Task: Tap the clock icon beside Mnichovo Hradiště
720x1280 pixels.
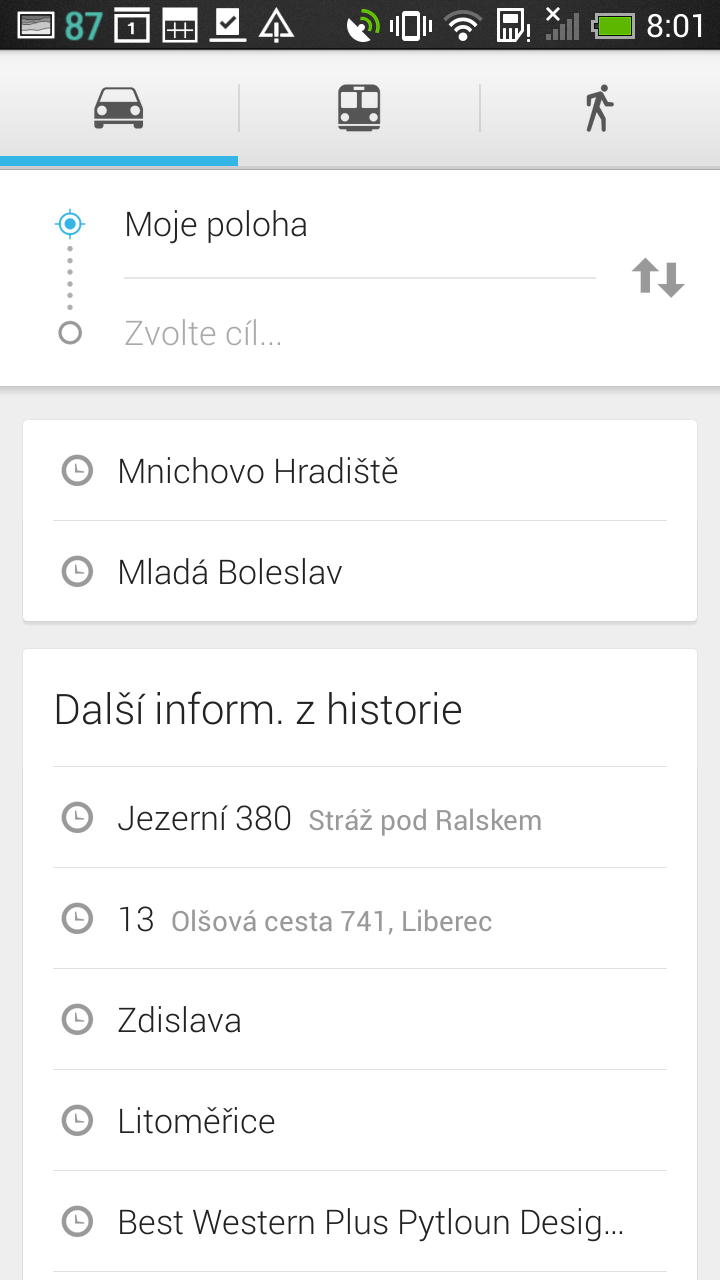Action: tap(77, 470)
